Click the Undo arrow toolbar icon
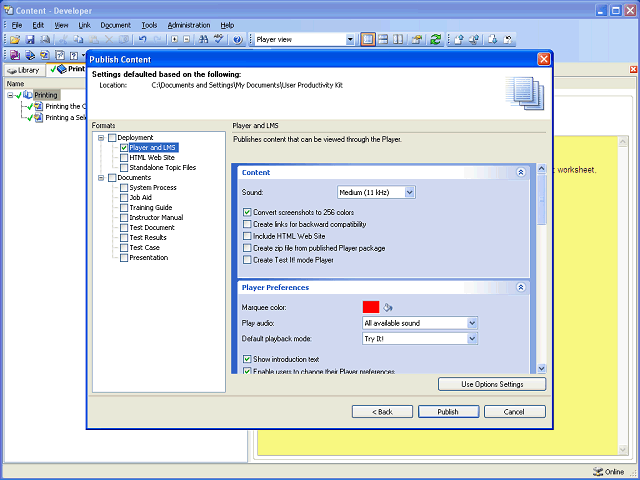This screenshot has height=480, width=640. point(142,40)
